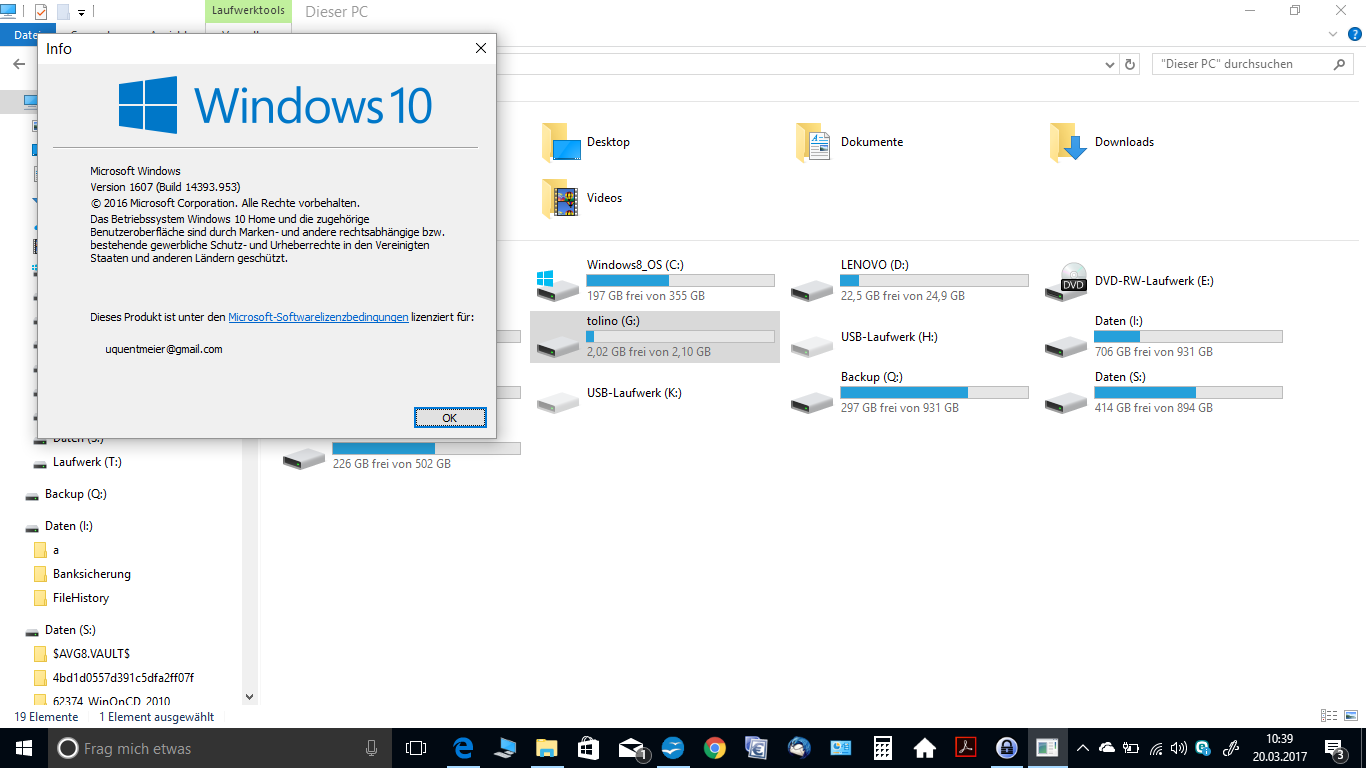This screenshot has height=768, width=1366.
Task: Expand the ribbon with the chevron
Action: pyautogui.click(x=1331, y=34)
